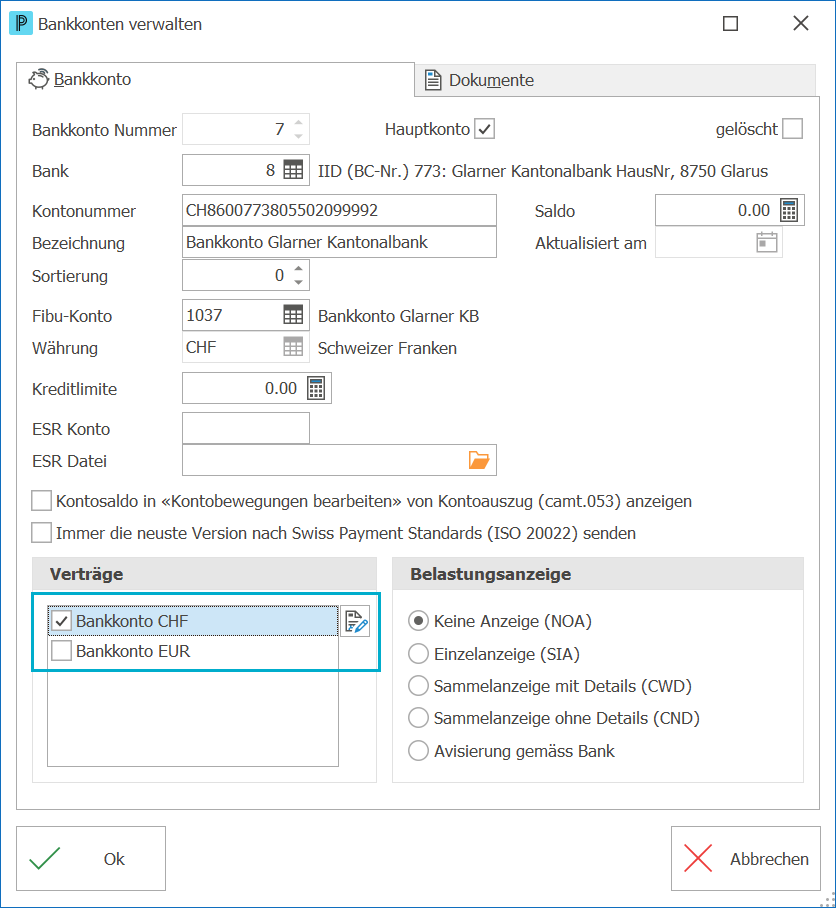Open the Aktualisiert am calendar picker
The height and width of the screenshot is (908, 836).
coord(767,243)
